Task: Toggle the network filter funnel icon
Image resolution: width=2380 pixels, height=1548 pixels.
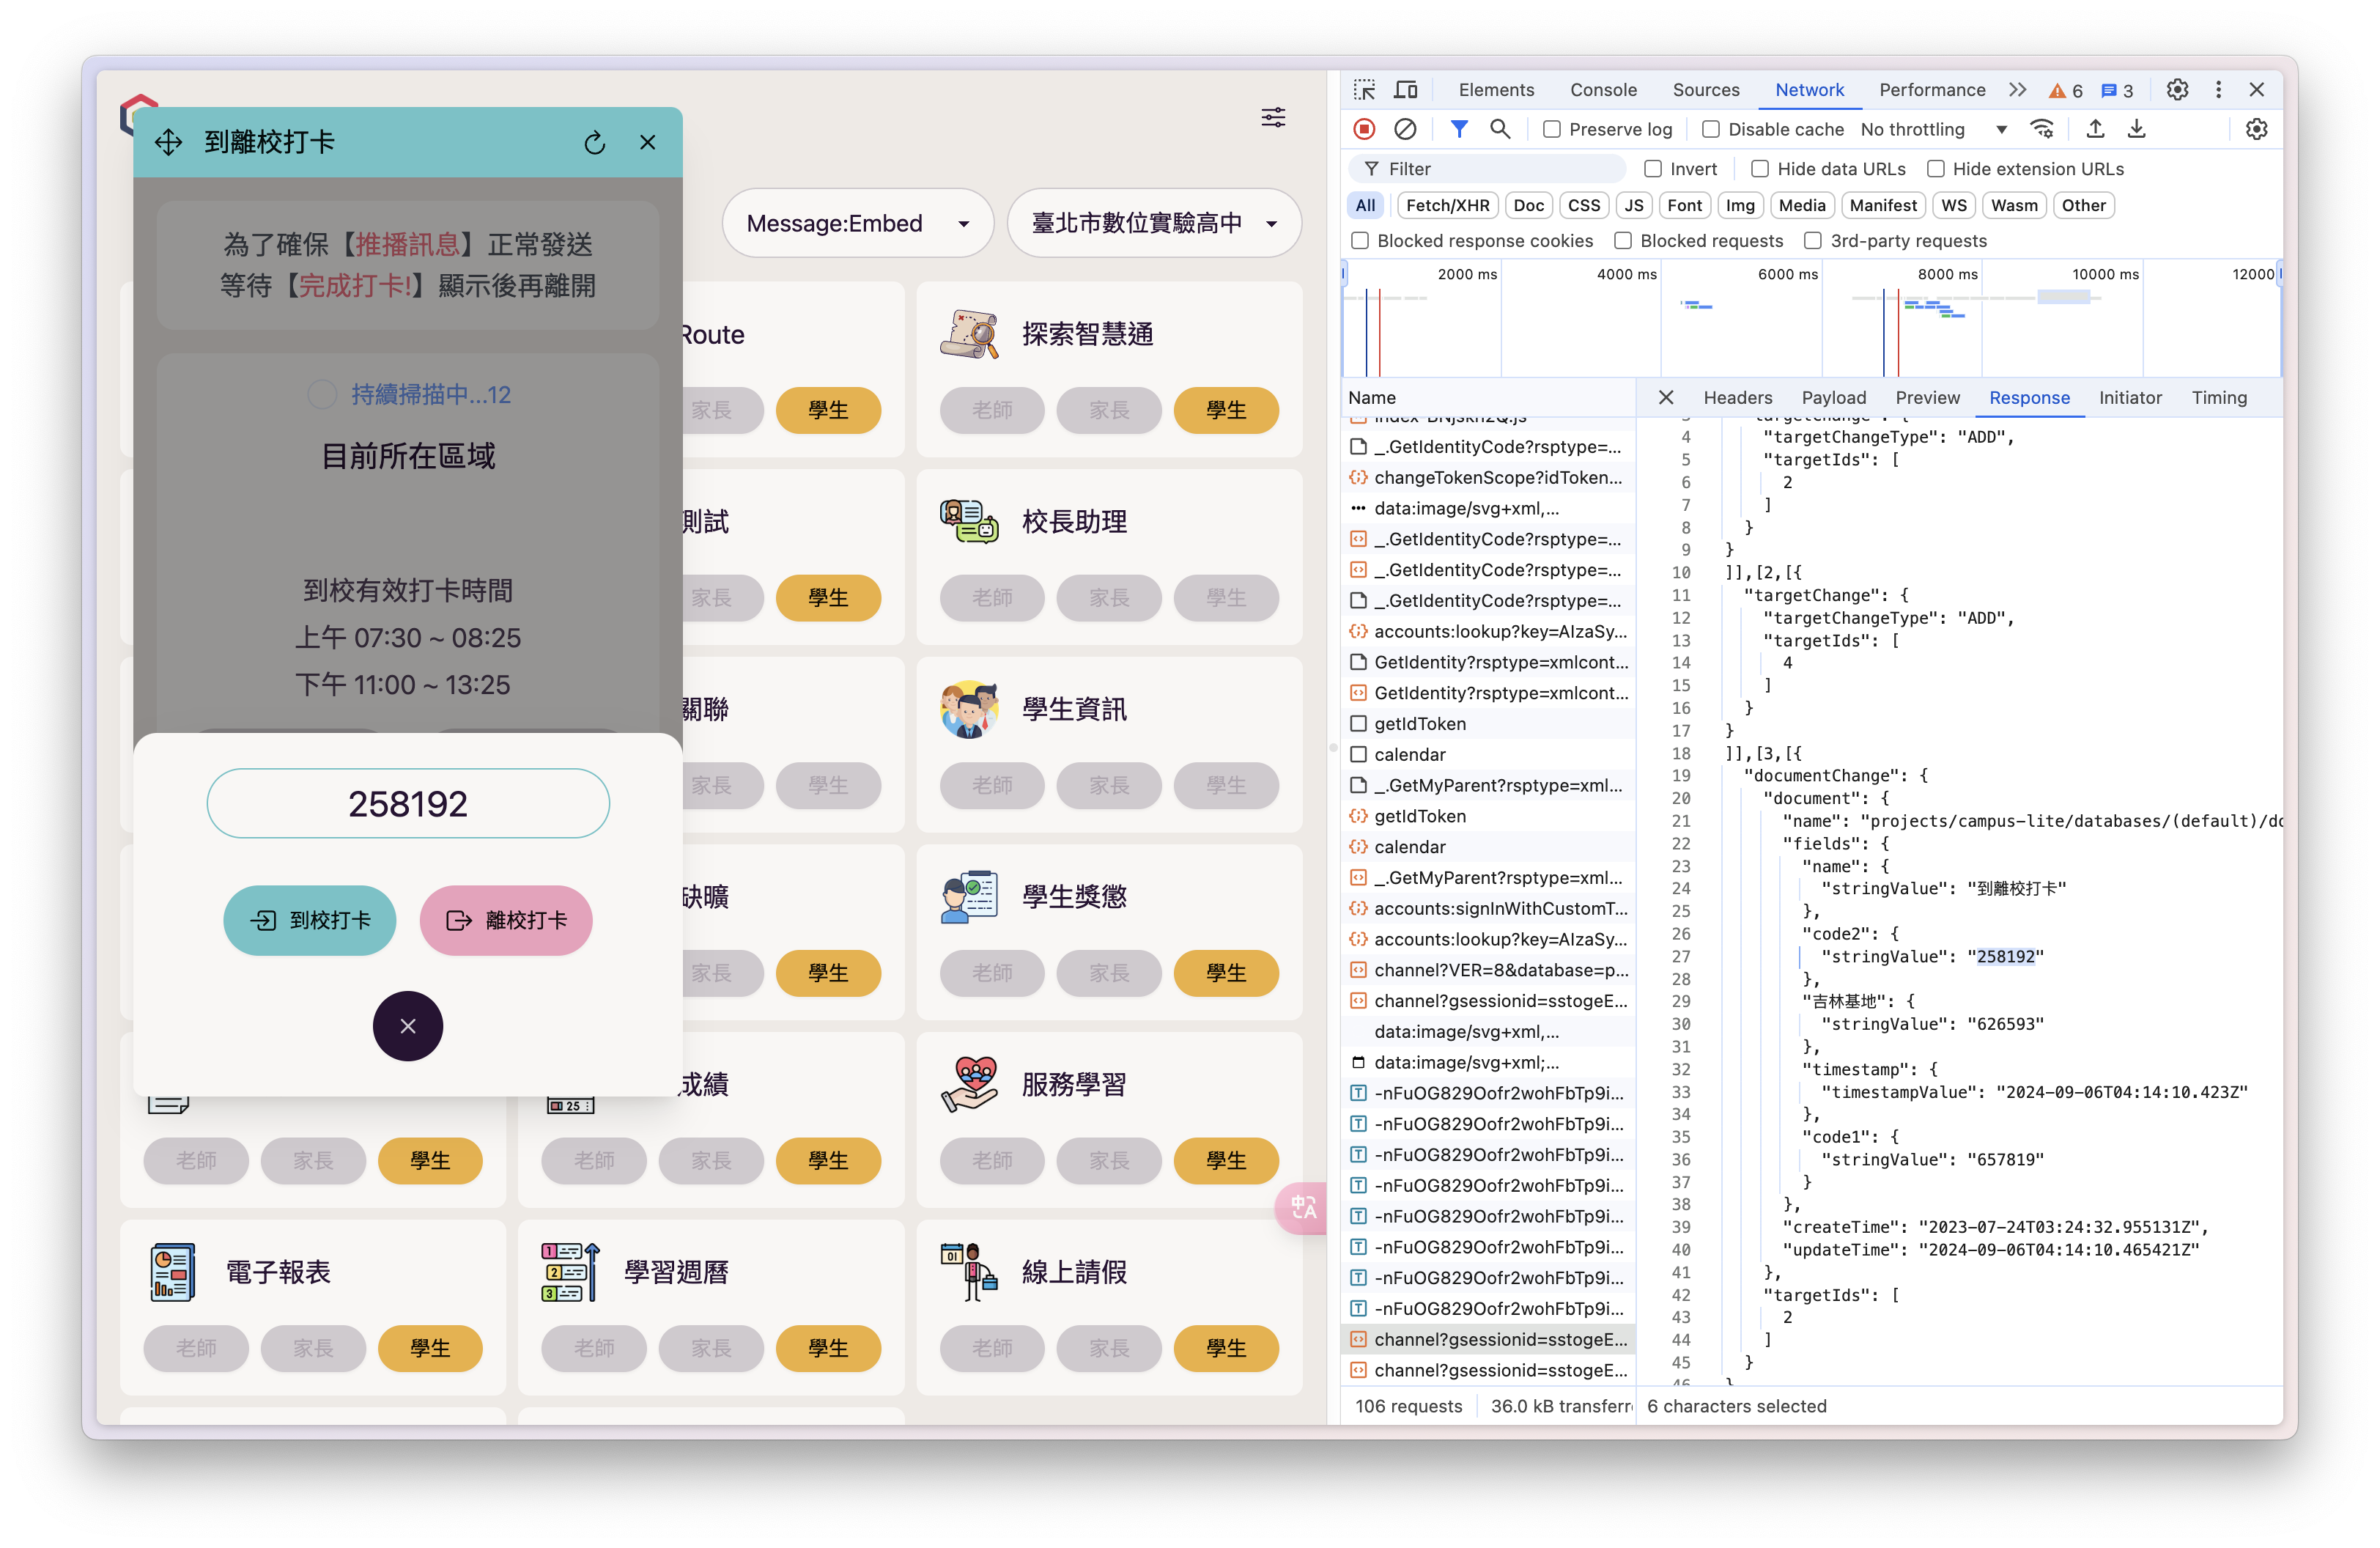Action: tap(1459, 129)
